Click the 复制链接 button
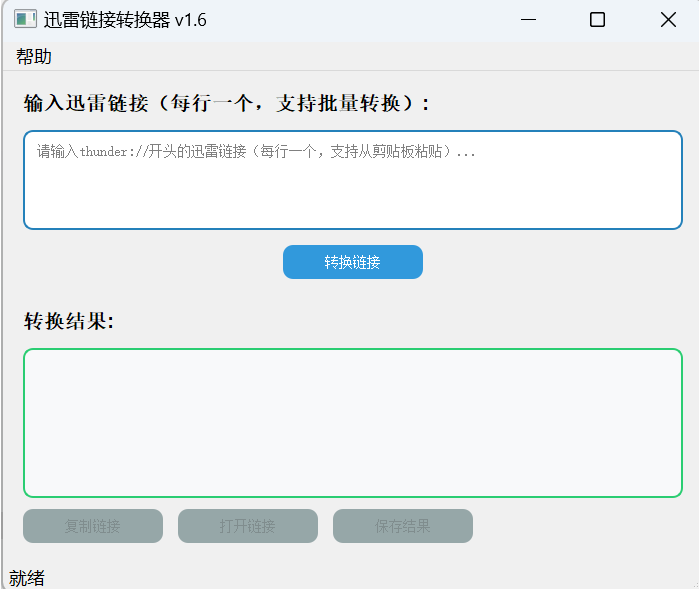This screenshot has height=589, width=699. tap(93, 526)
